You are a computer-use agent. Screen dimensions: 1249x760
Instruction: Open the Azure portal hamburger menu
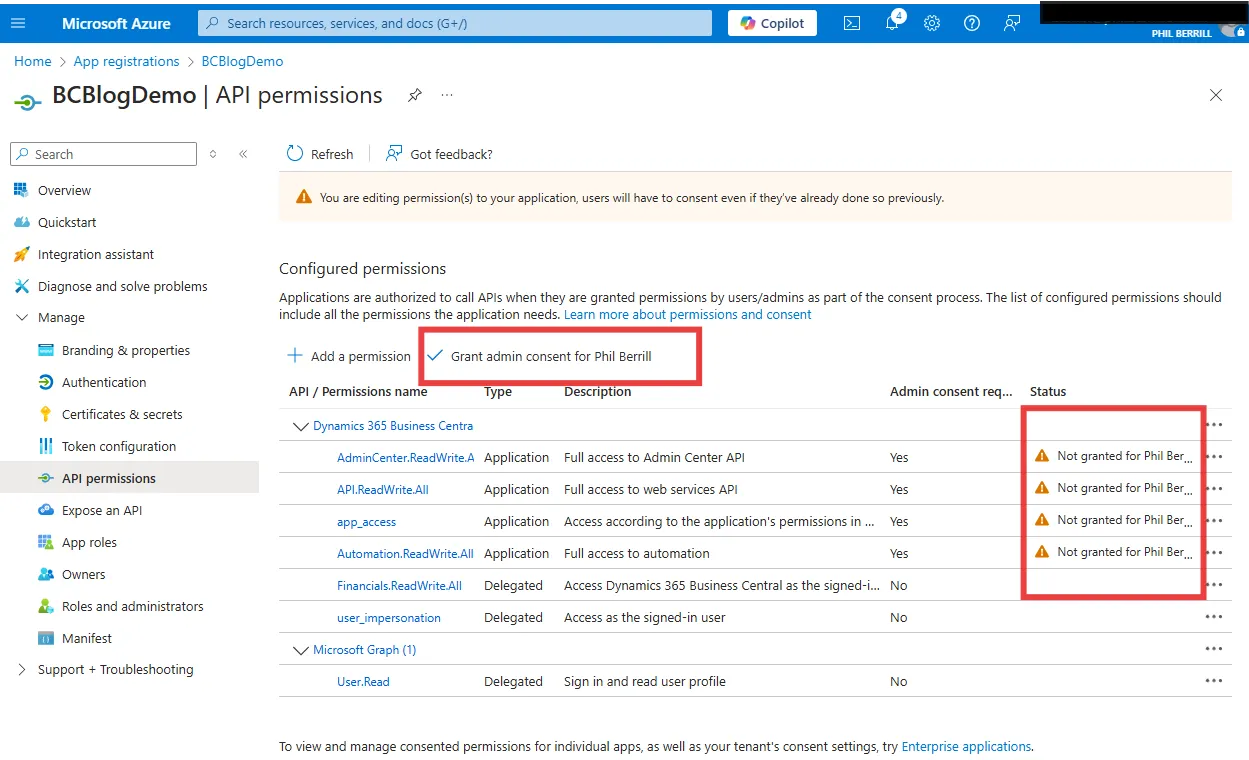19,23
